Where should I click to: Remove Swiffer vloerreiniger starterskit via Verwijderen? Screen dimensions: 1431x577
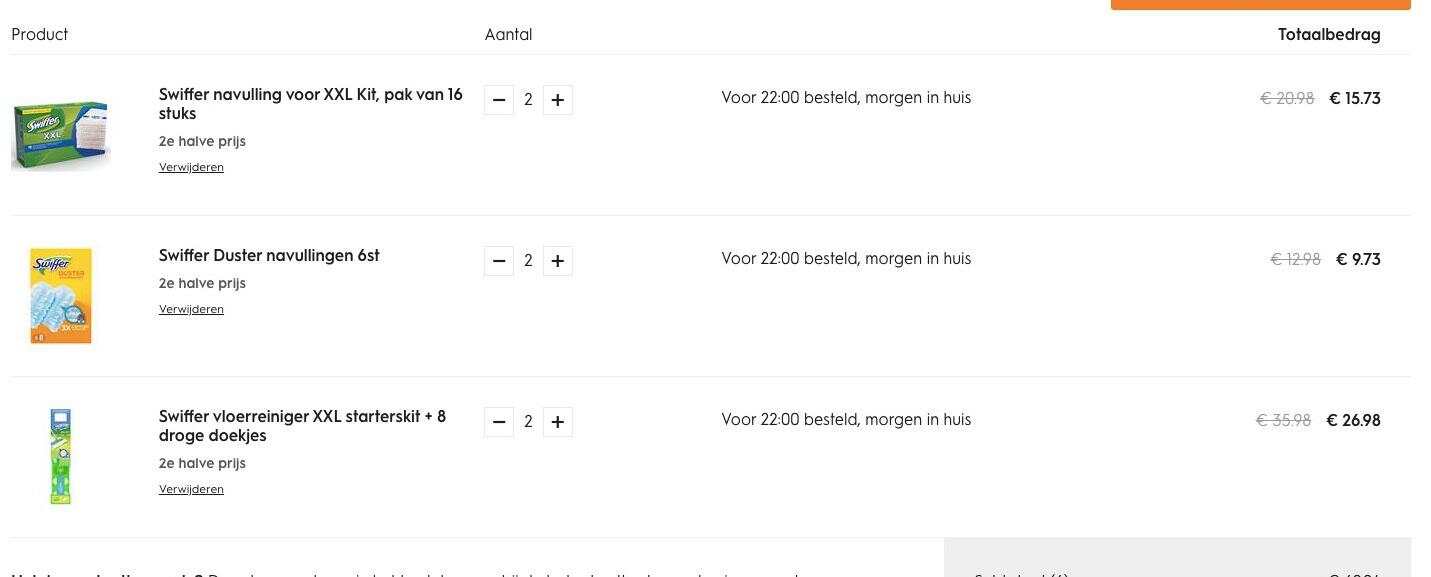coord(191,489)
